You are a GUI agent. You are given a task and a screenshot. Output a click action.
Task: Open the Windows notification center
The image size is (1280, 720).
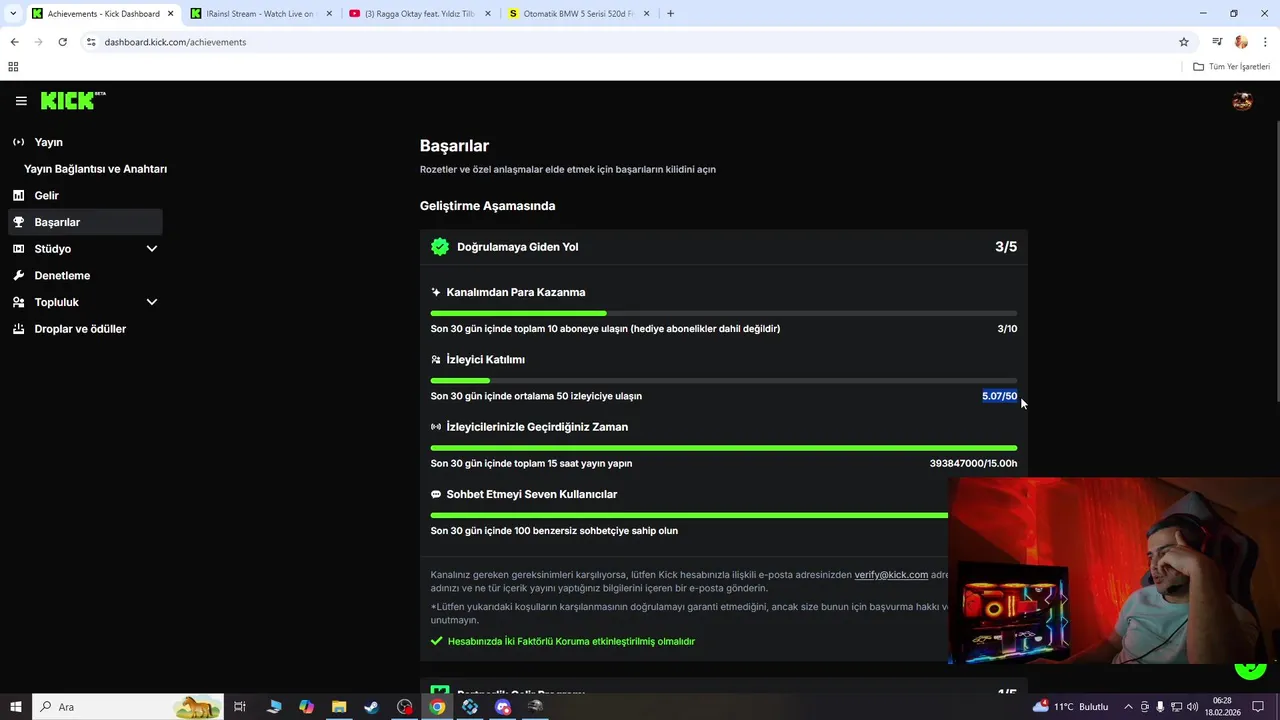[1258, 707]
